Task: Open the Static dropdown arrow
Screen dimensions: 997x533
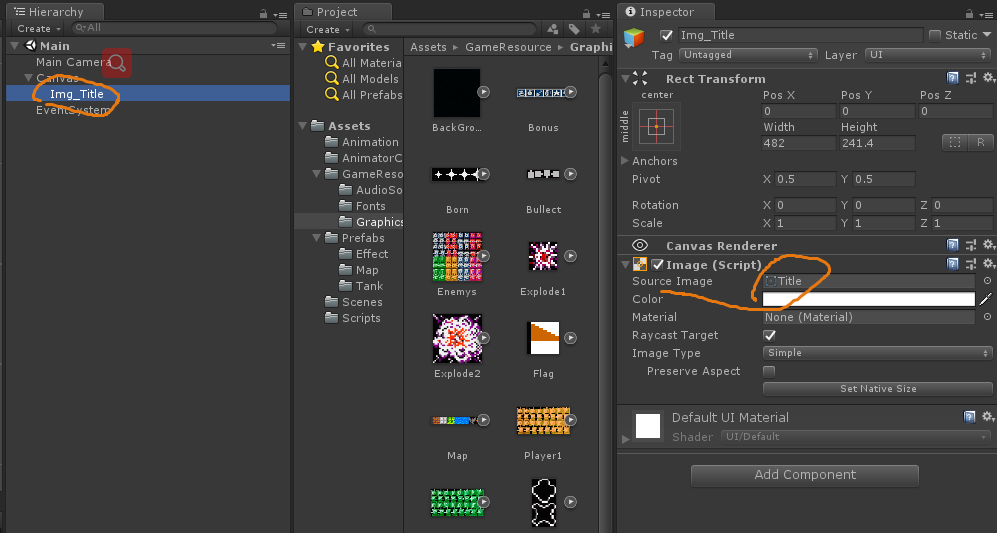Action: click(x=987, y=35)
